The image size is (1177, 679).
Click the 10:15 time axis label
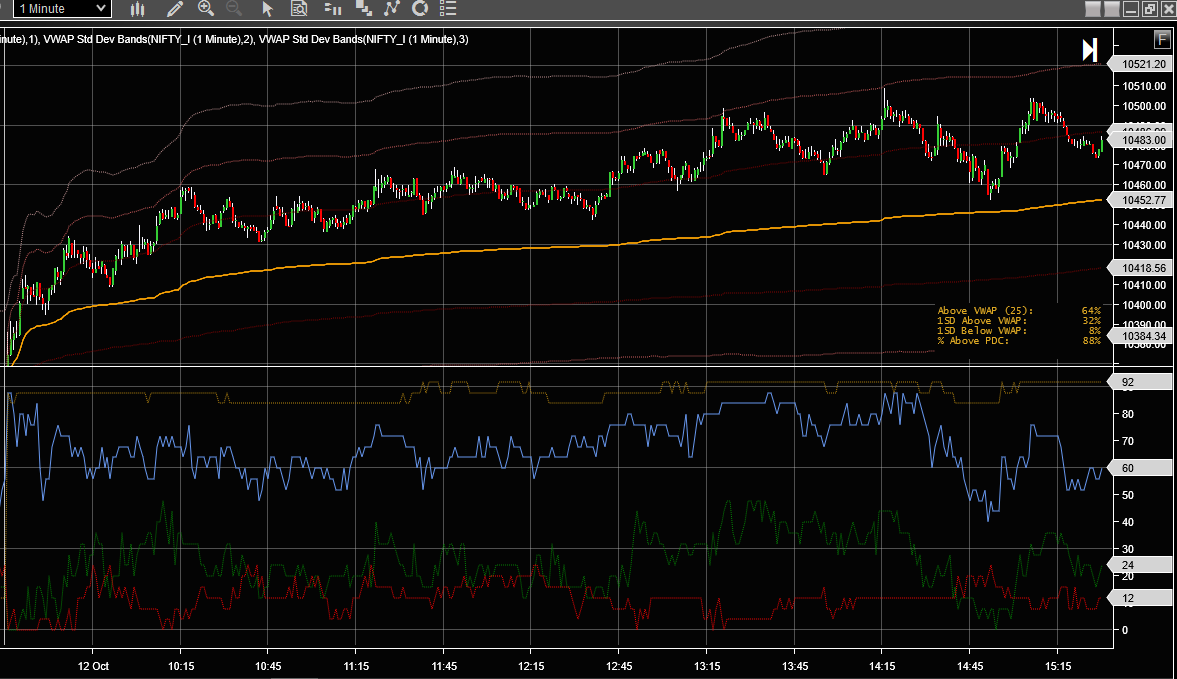click(x=181, y=666)
